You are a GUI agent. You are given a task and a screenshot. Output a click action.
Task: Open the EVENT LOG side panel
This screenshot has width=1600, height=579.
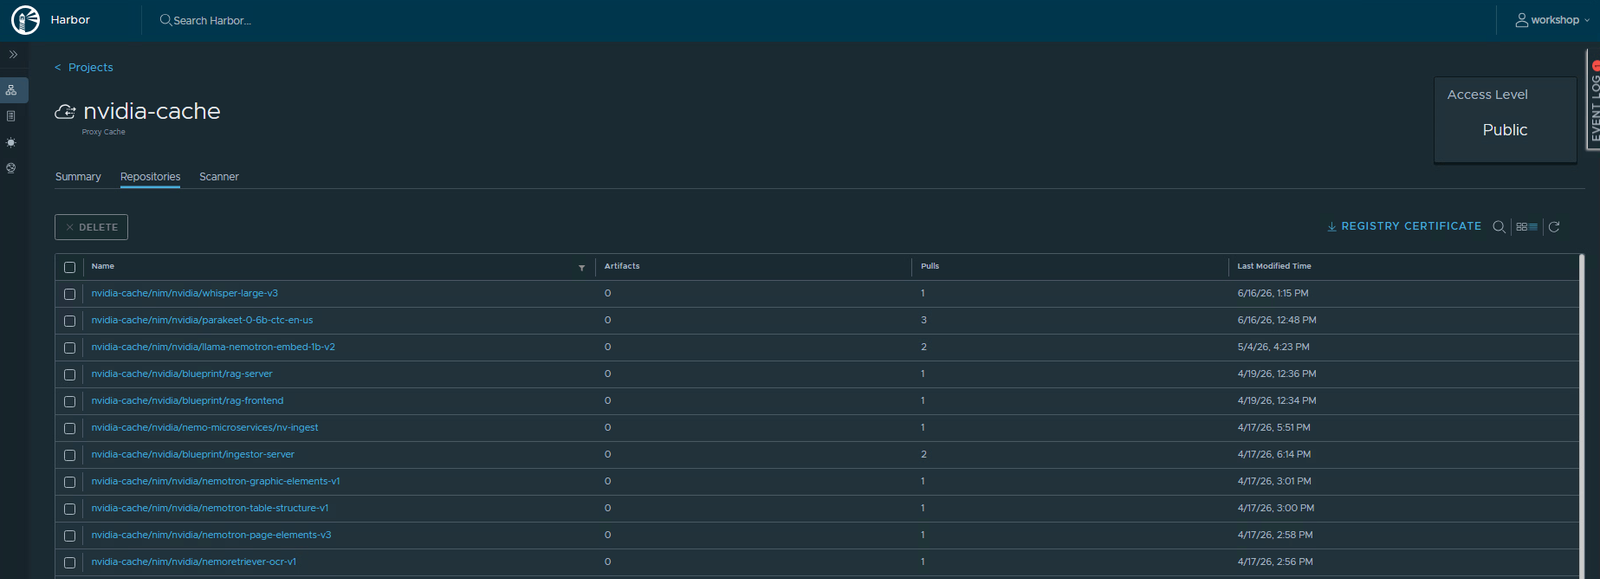(x=1594, y=100)
